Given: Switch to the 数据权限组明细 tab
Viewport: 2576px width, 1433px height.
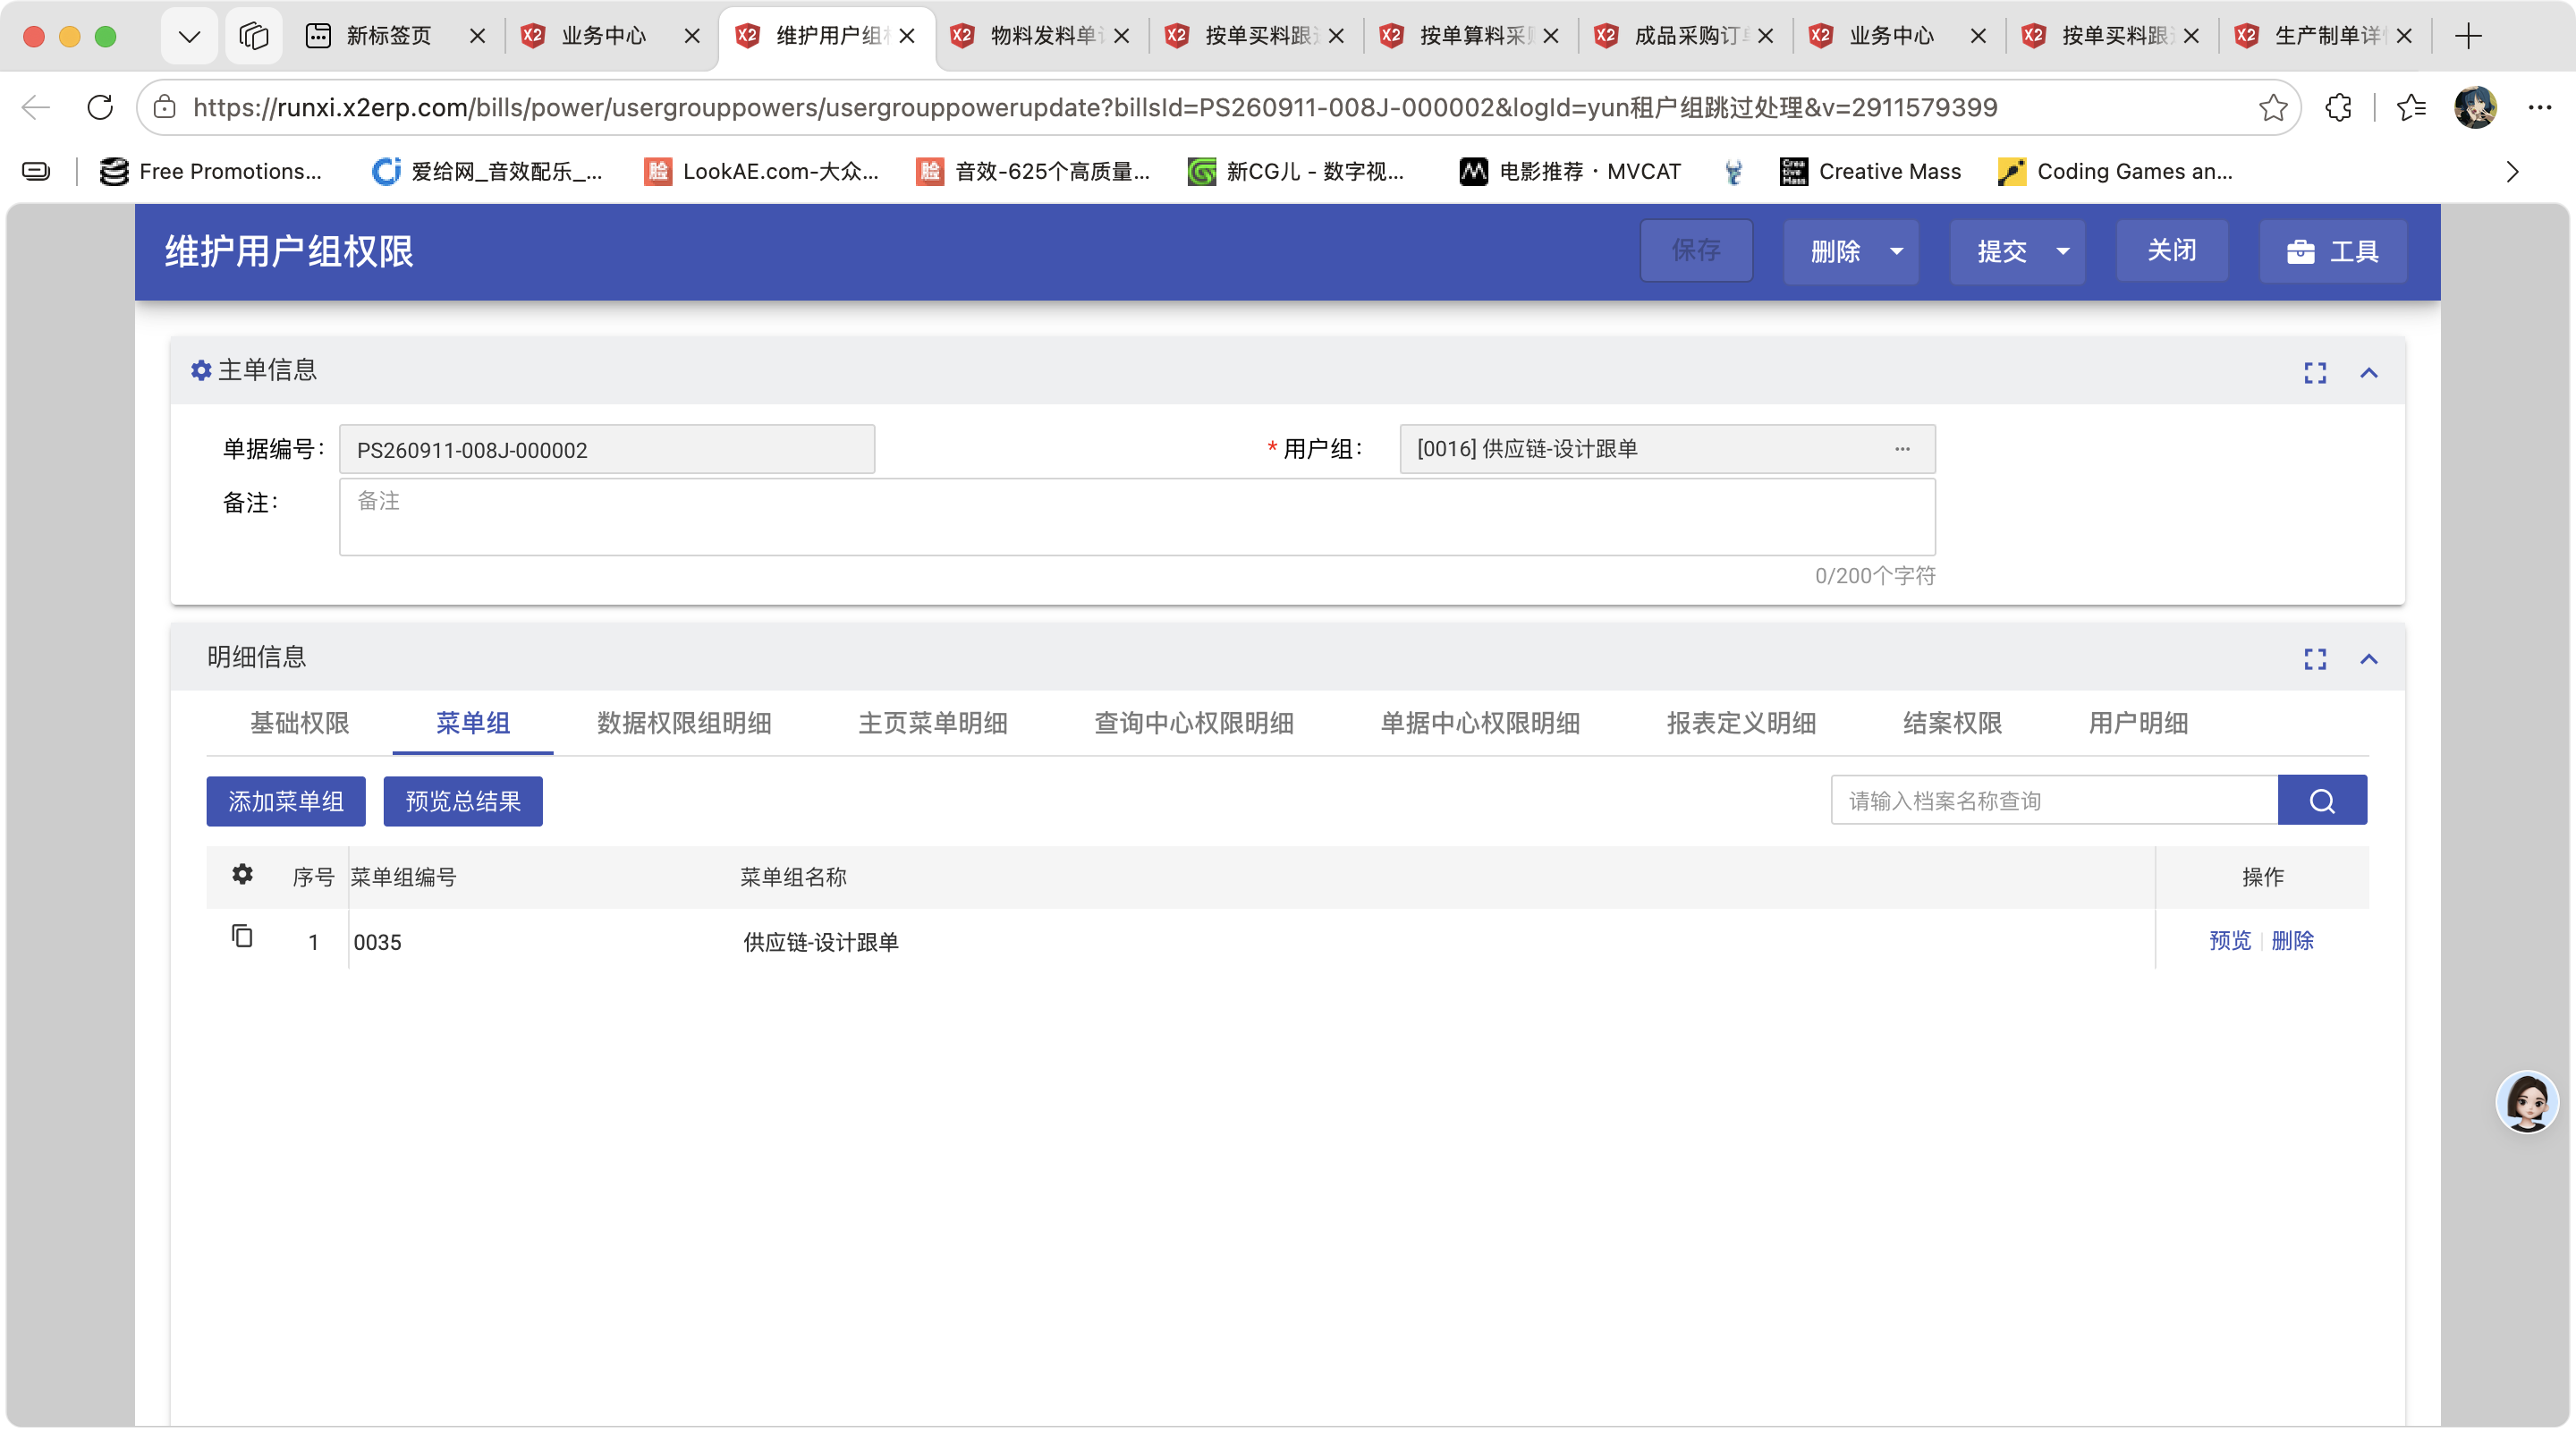Looking at the screenshot, I should (684, 723).
